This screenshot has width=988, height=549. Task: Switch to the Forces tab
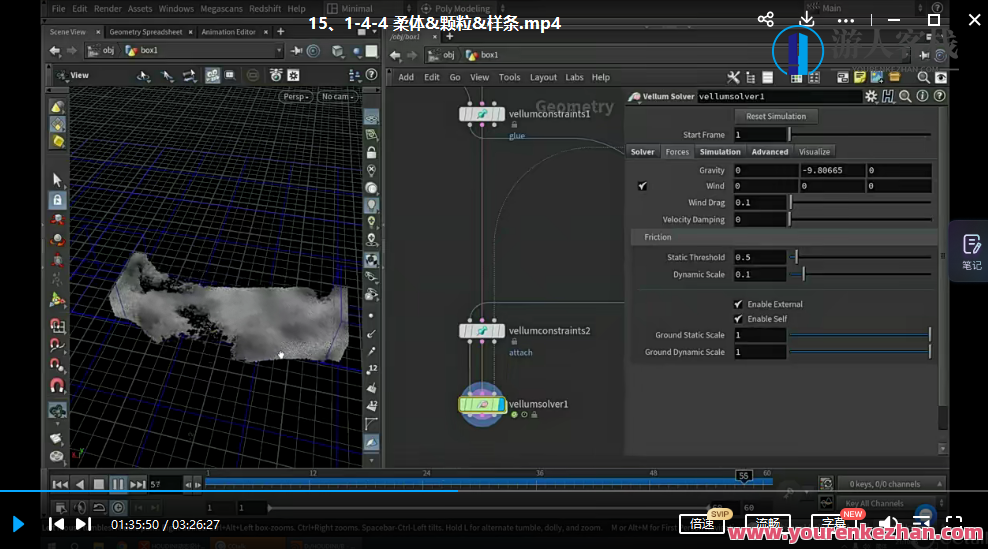click(677, 152)
